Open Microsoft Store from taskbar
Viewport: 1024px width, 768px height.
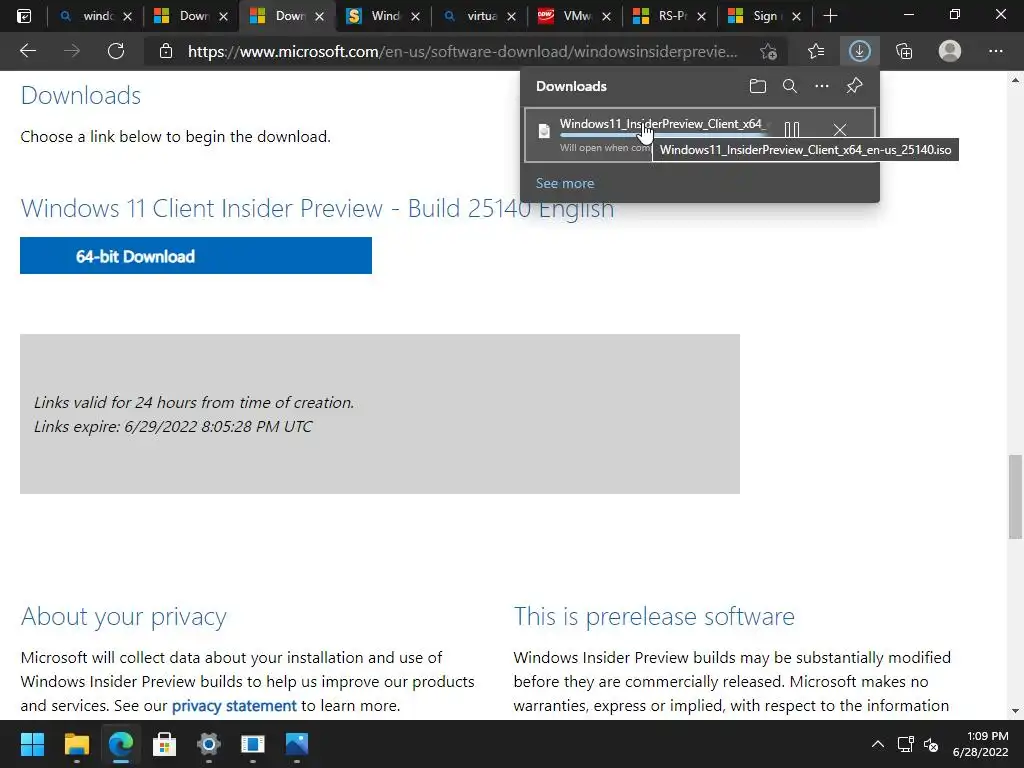coord(165,744)
